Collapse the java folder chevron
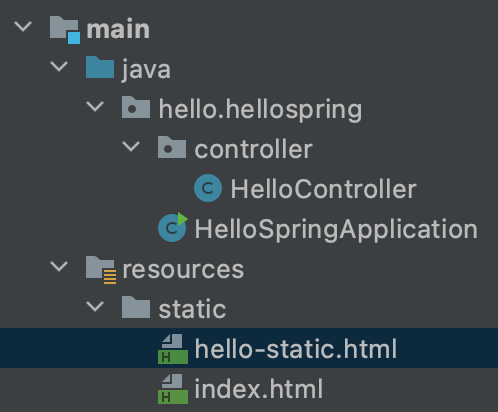498x412 pixels. [x=59, y=67]
